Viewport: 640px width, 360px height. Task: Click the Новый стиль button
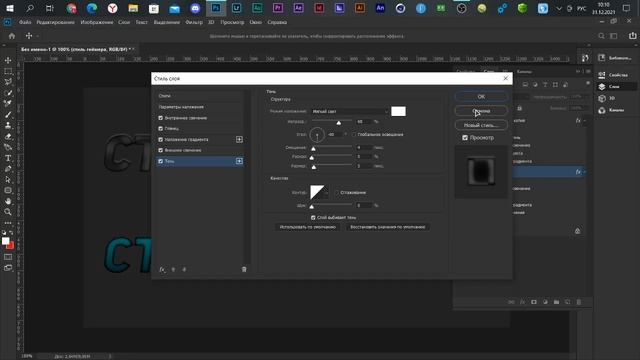[x=481, y=125]
